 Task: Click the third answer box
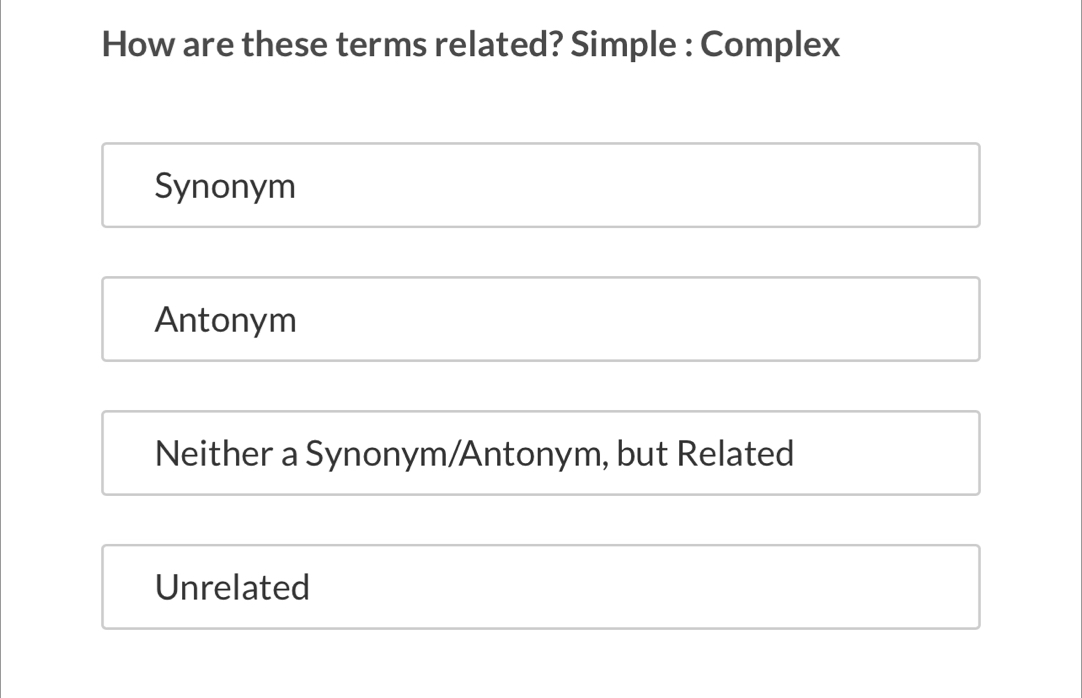pyautogui.click(x=540, y=454)
